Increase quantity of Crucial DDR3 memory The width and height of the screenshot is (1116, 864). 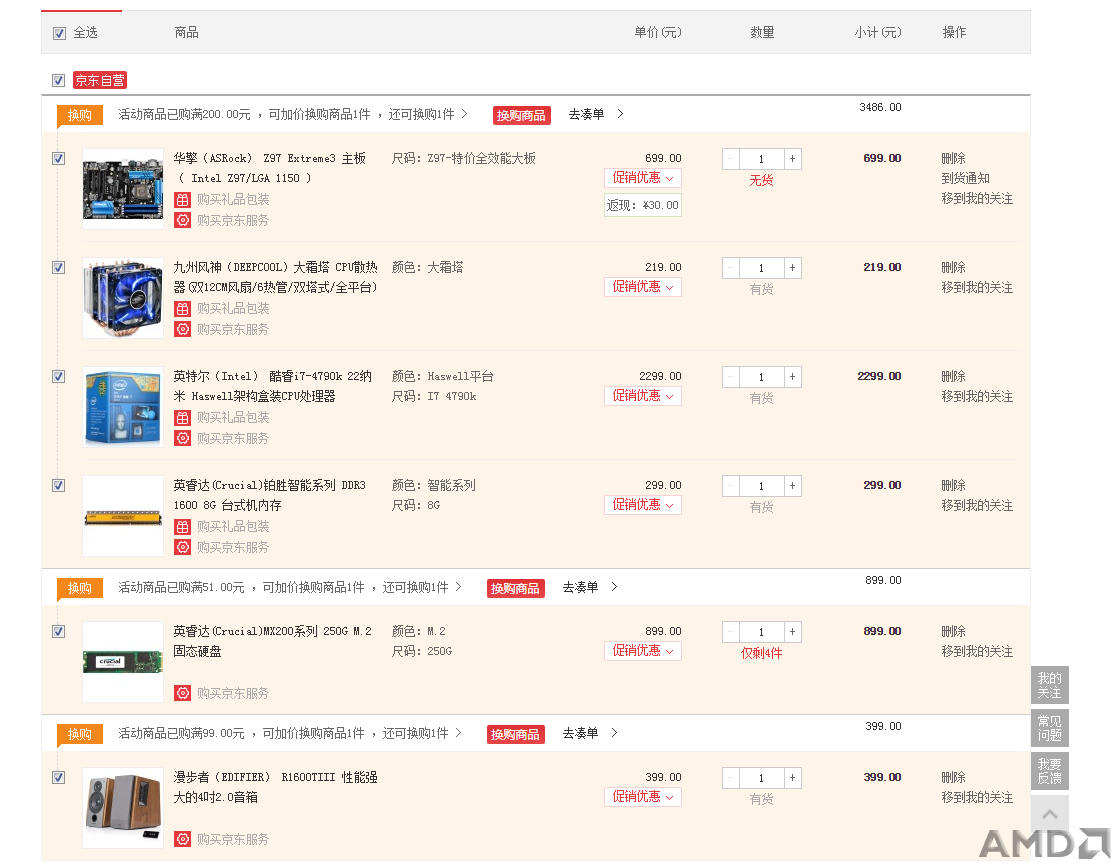(x=792, y=485)
